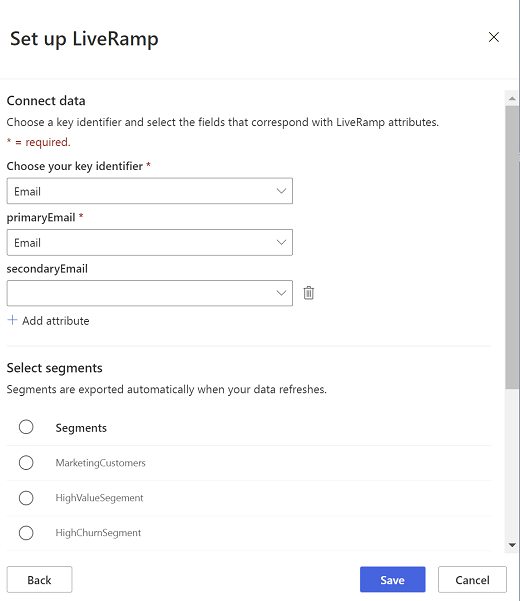The height and width of the screenshot is (601, 520).
Task: Expand the primaryEmail dropdown chevron
Action: pyautogui.click(x=281, y=242)
